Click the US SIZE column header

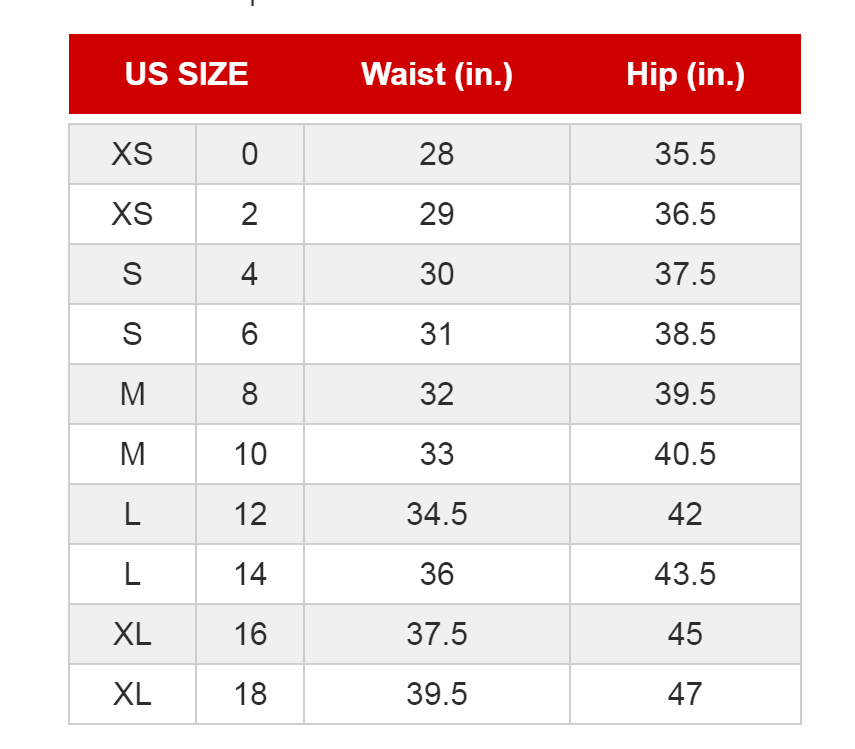click(x=186, y=75)
